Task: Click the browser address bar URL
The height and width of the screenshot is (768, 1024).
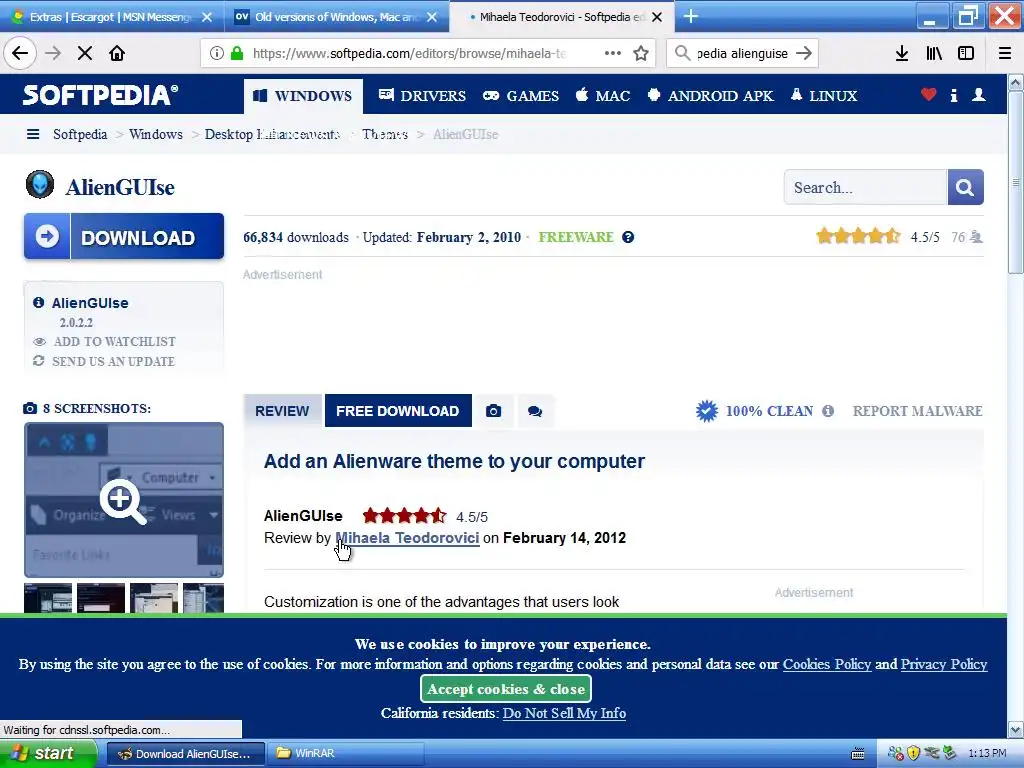Action: point(409,54)
